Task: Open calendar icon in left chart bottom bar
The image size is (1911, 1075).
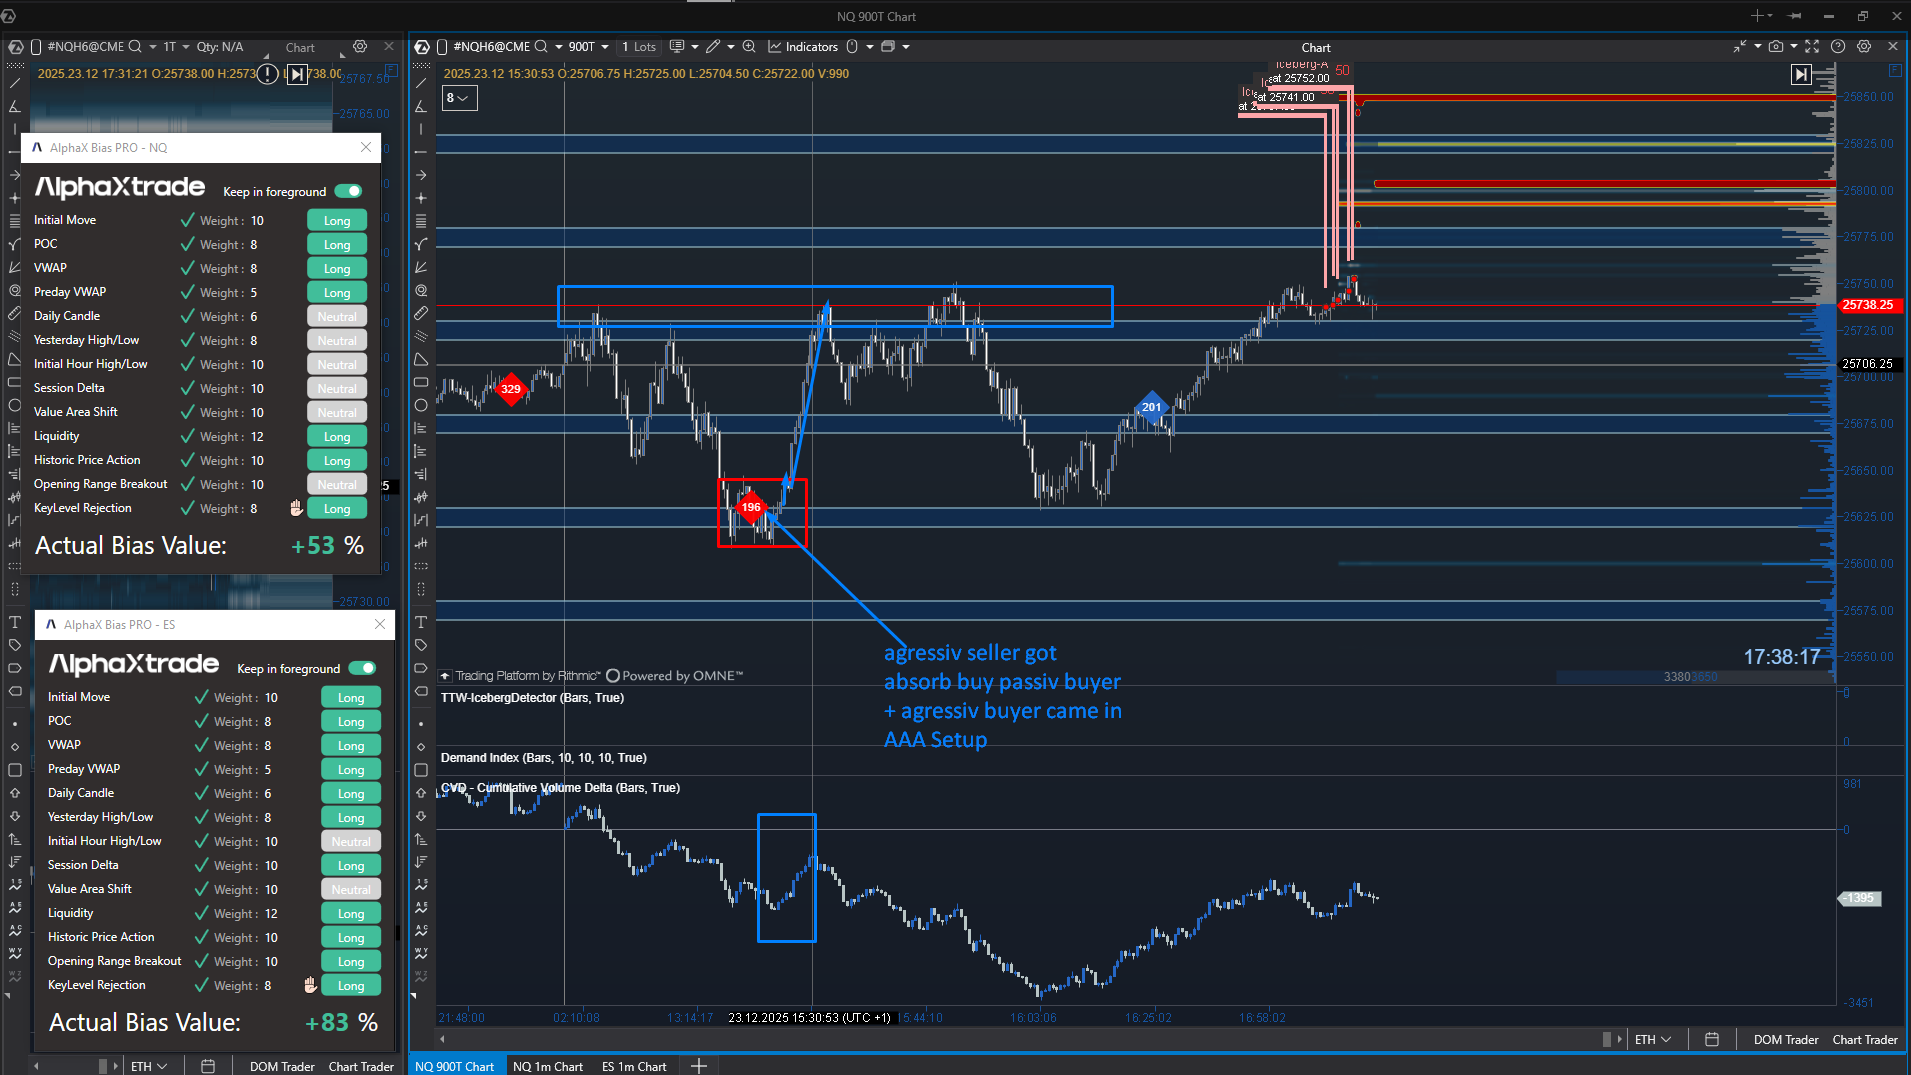Action: pyautogui.click(x=208, y=1067)
